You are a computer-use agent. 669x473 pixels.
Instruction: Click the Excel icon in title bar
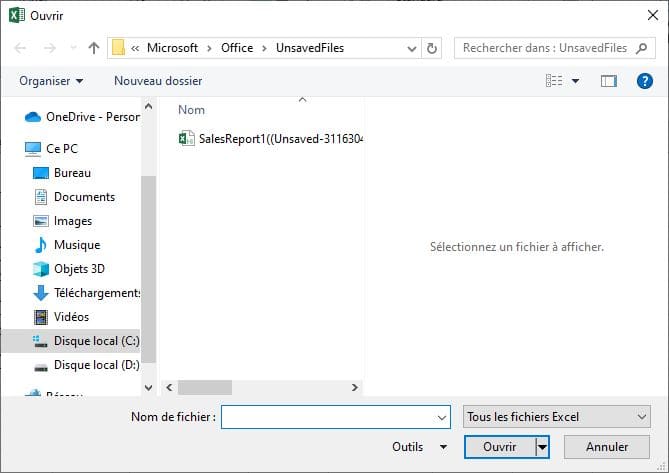pos(16,15)
